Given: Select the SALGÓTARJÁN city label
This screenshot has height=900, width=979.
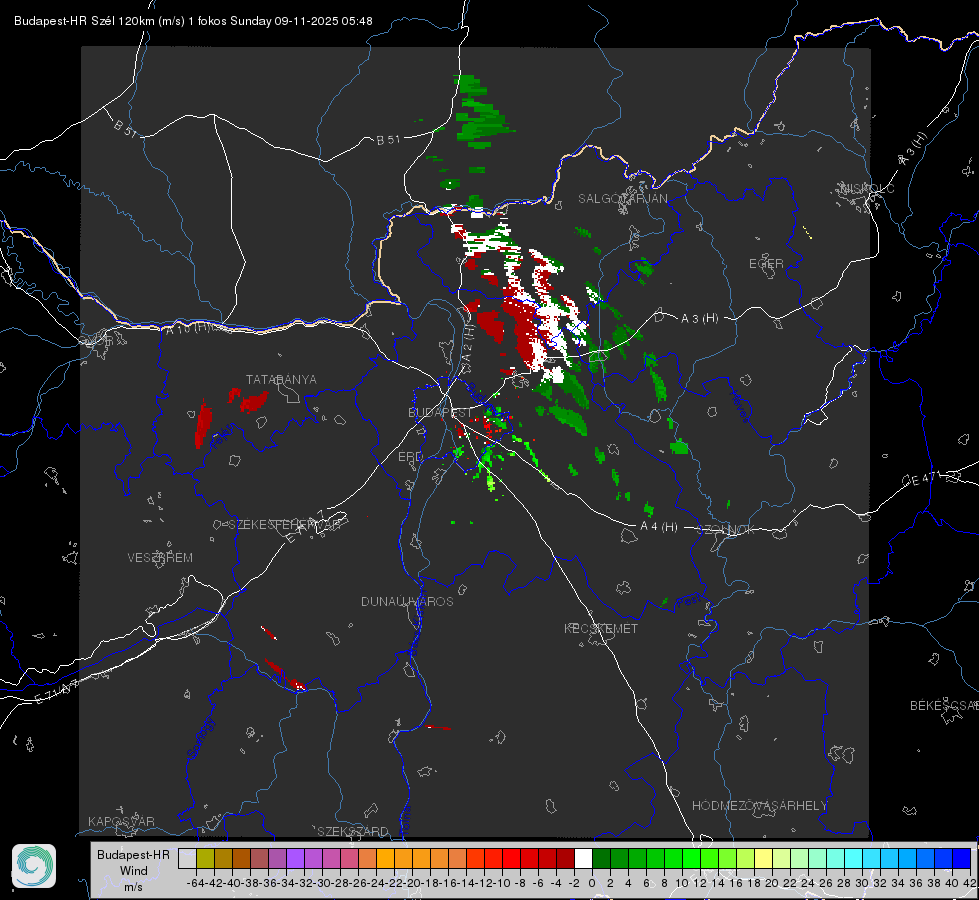Looking at the screenshot, I should 622,199.
